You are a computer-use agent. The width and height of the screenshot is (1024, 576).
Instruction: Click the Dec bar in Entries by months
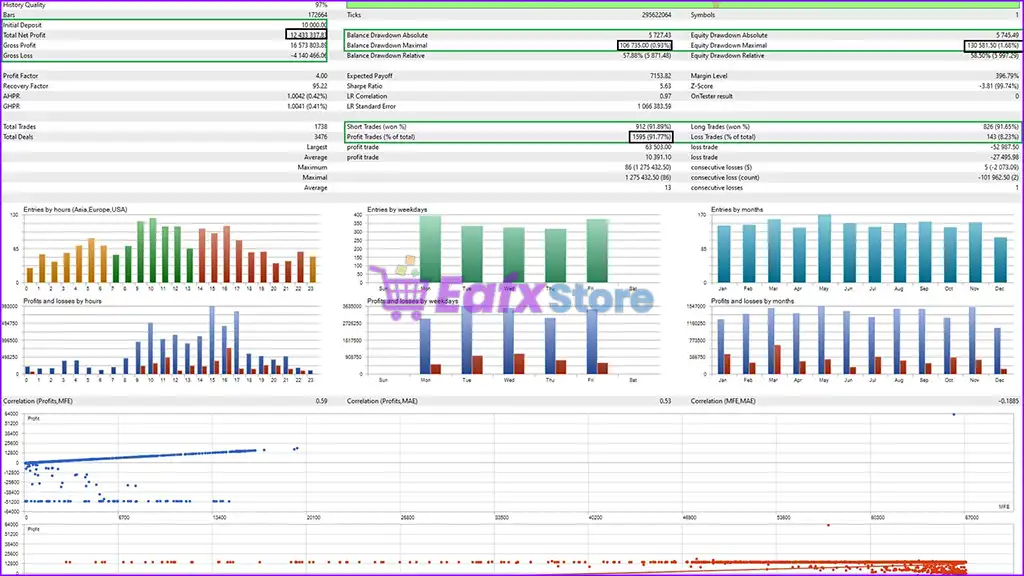[1000, 260]
